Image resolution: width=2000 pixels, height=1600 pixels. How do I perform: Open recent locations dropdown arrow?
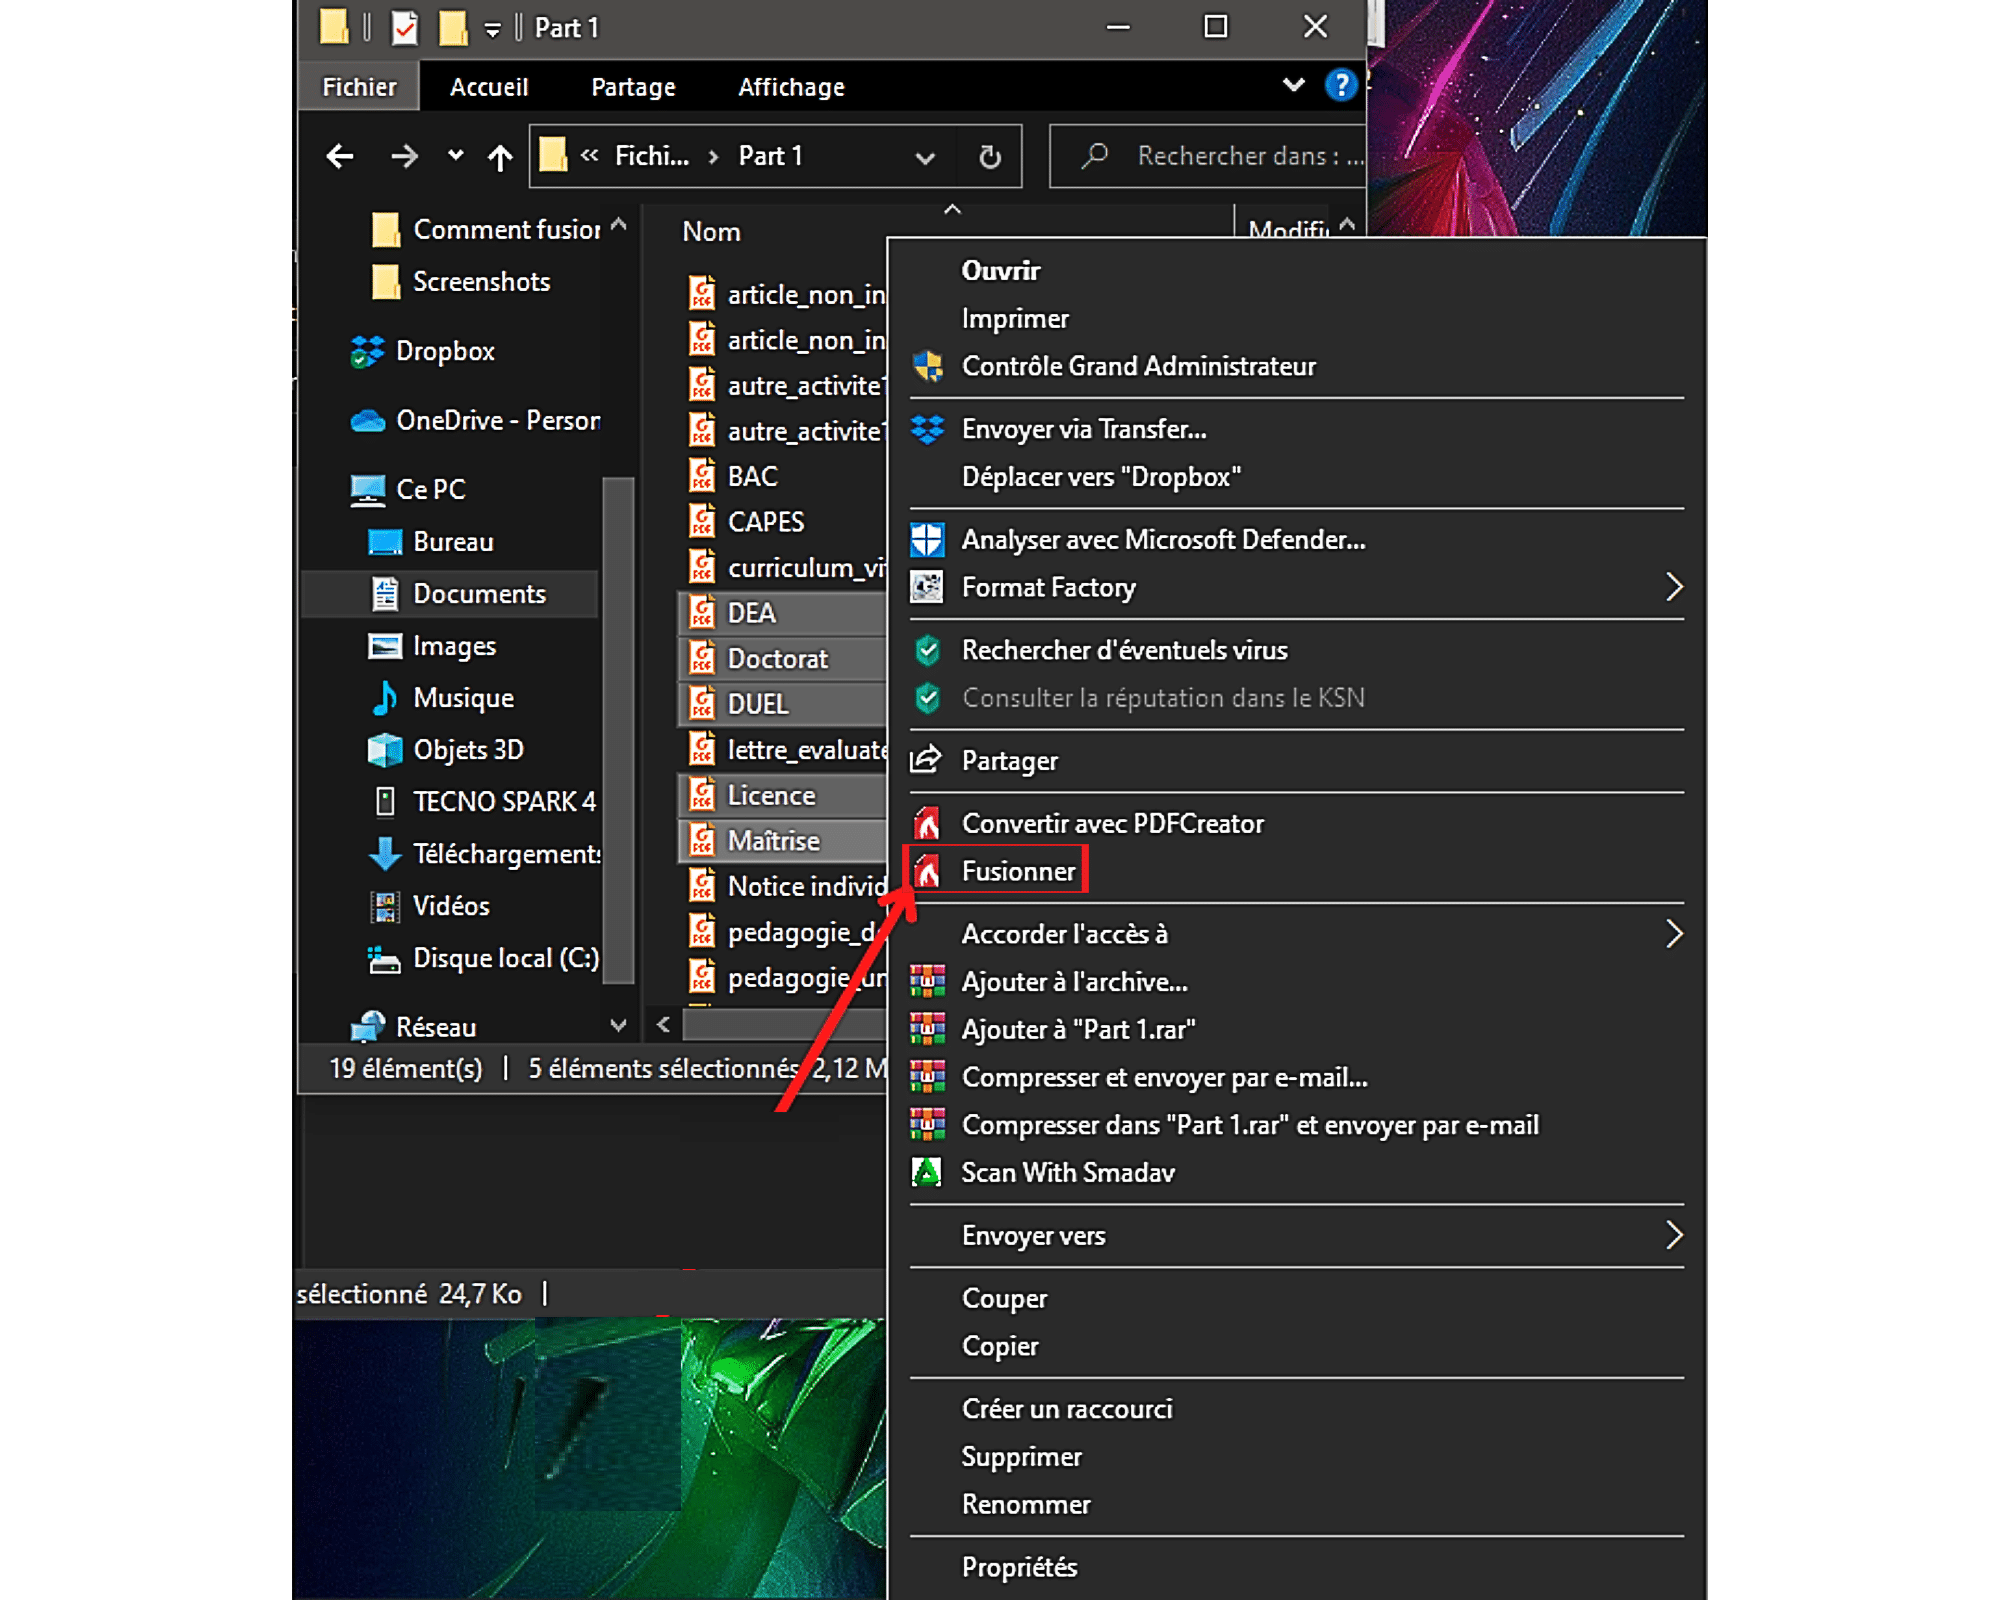click(x=456, y=156)
